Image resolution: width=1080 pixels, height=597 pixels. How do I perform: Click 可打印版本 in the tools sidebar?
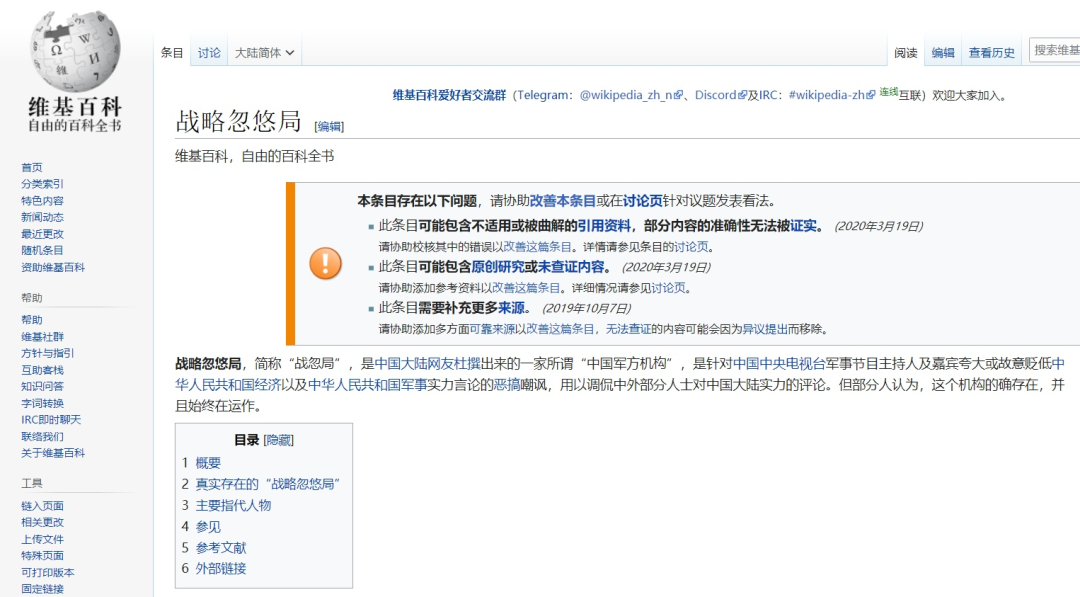click(x=48, y=572)
